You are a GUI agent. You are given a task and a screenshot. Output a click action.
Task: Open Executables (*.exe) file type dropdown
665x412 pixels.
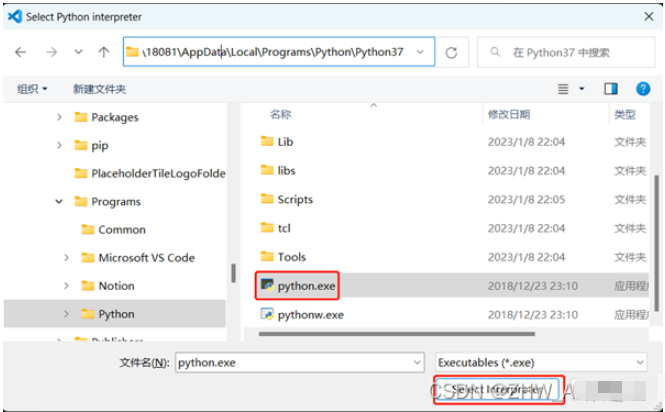tap(541, 363)
